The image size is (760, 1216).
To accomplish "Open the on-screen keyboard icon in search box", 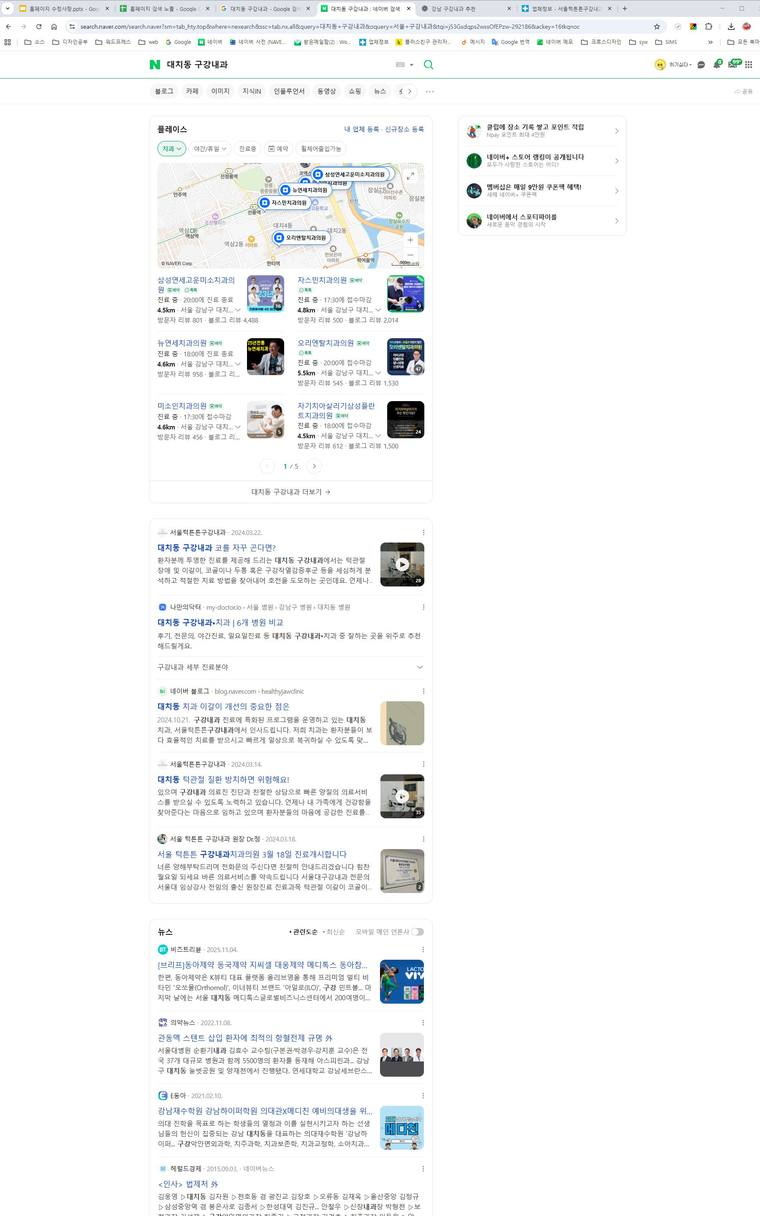I will pos(402,64).
